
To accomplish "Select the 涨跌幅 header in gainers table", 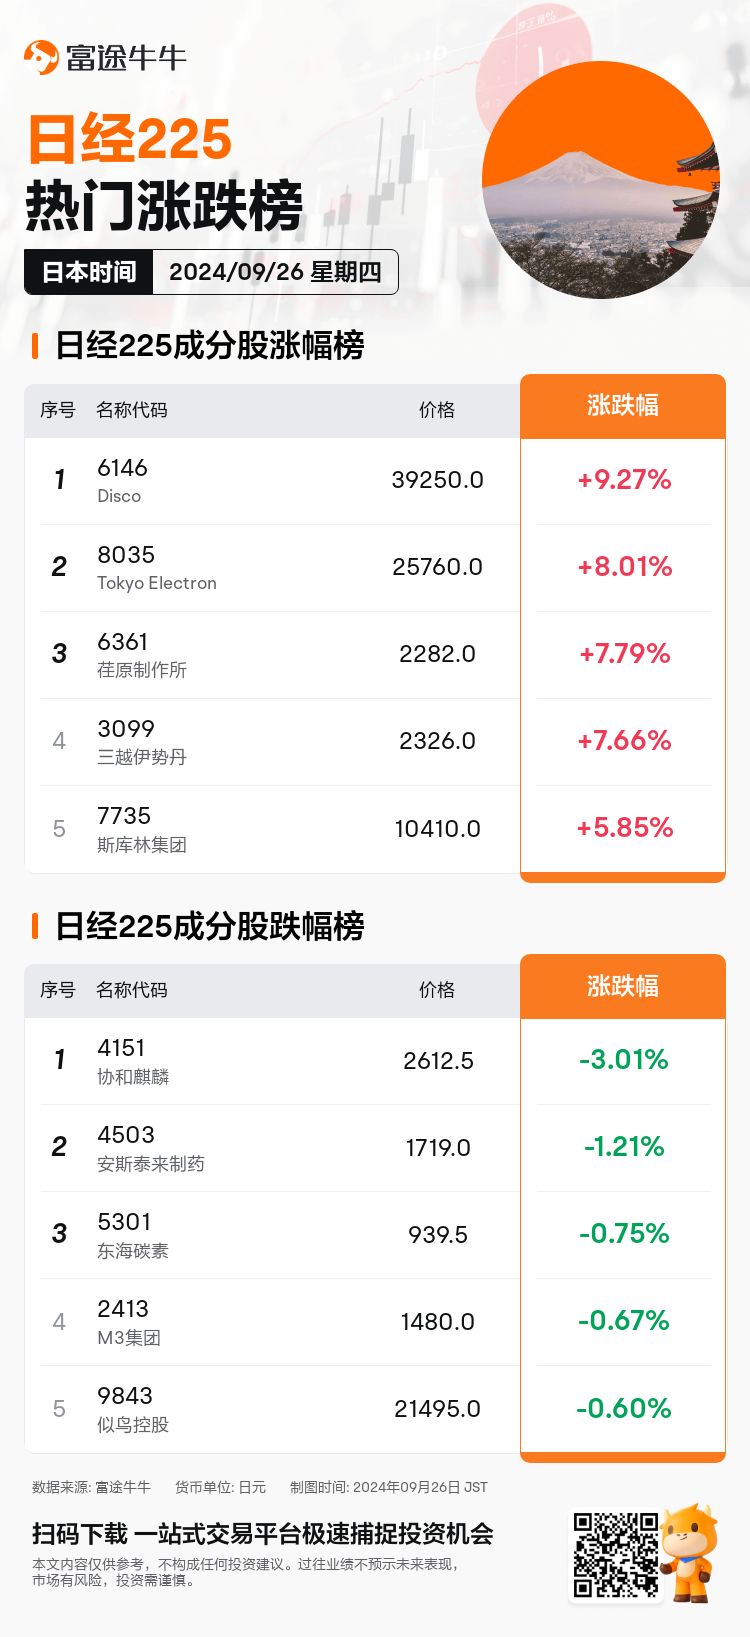I will click(622, 406).
